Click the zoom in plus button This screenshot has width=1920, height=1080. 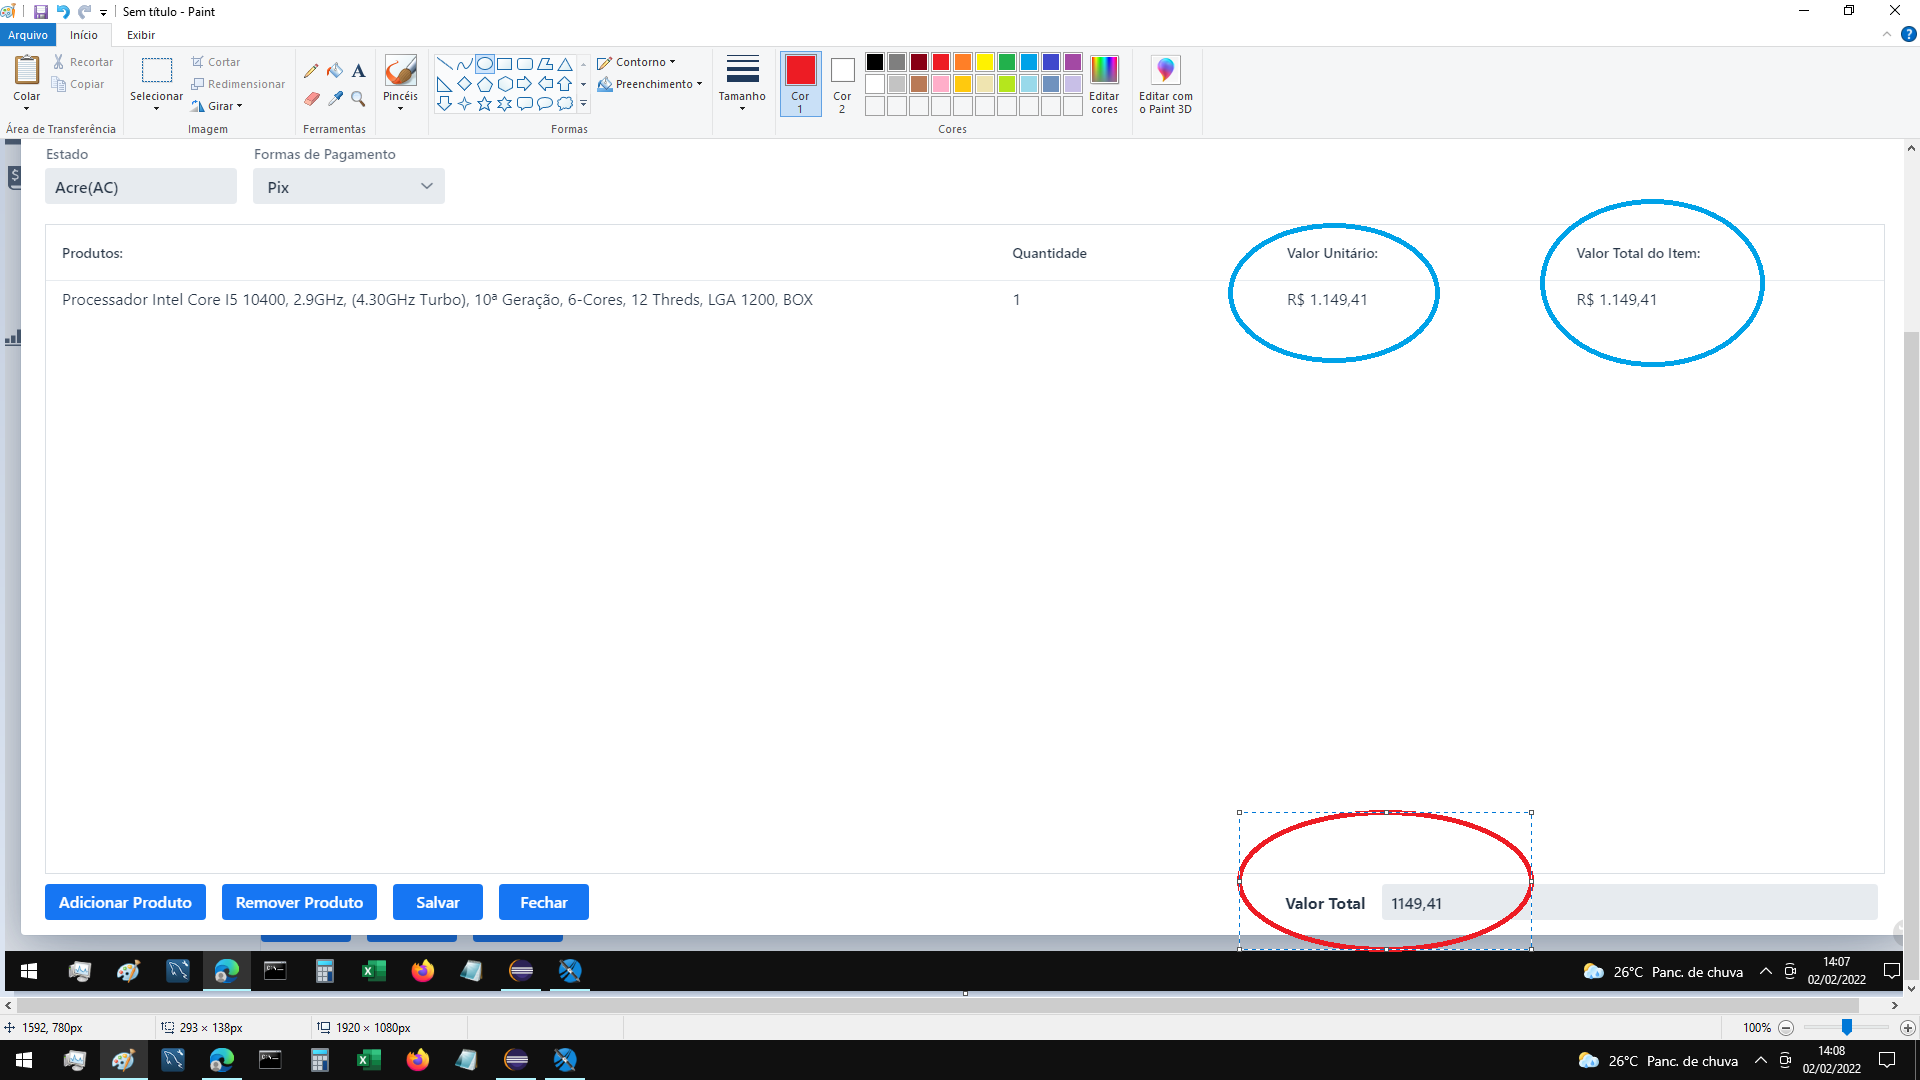click(x=1907, y=1028)
